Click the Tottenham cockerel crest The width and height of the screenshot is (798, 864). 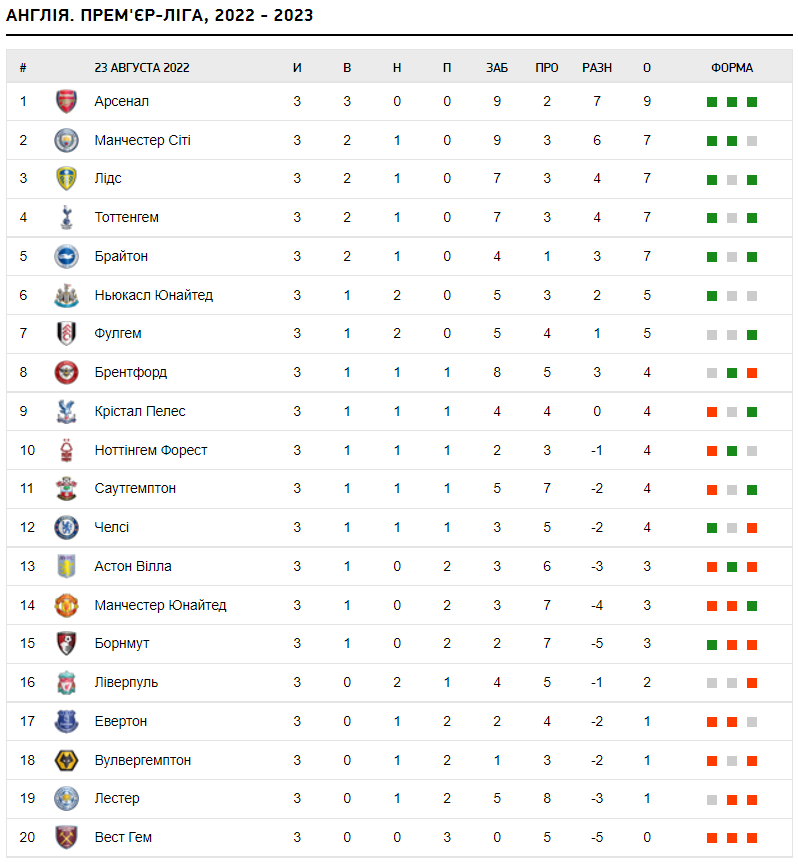pyautogui.click(x=66, y=218)
